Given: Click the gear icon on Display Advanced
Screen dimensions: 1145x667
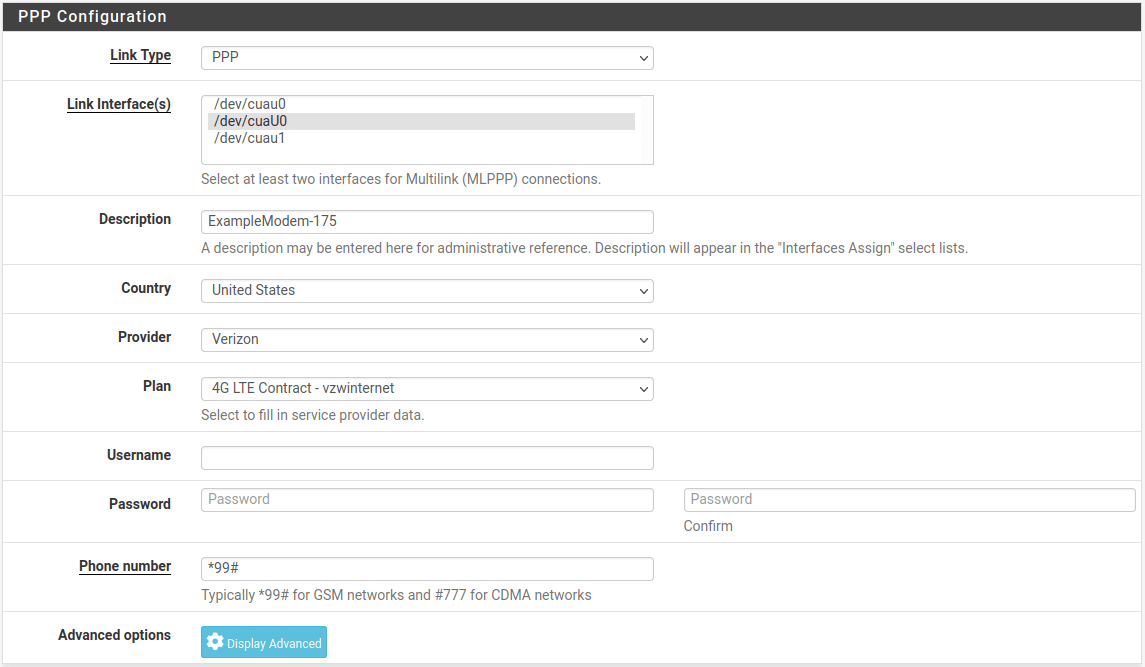Looking at the screenshot, I should tap(216, 641).
